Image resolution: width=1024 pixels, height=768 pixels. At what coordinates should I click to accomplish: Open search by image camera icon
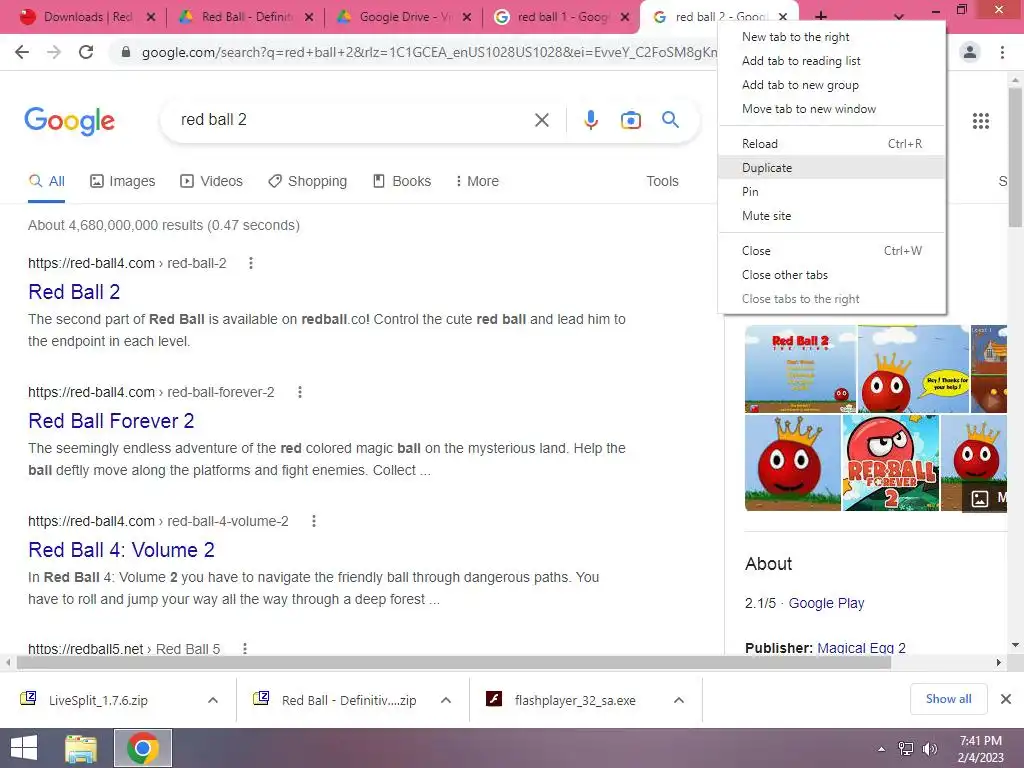tap(630, 120)
